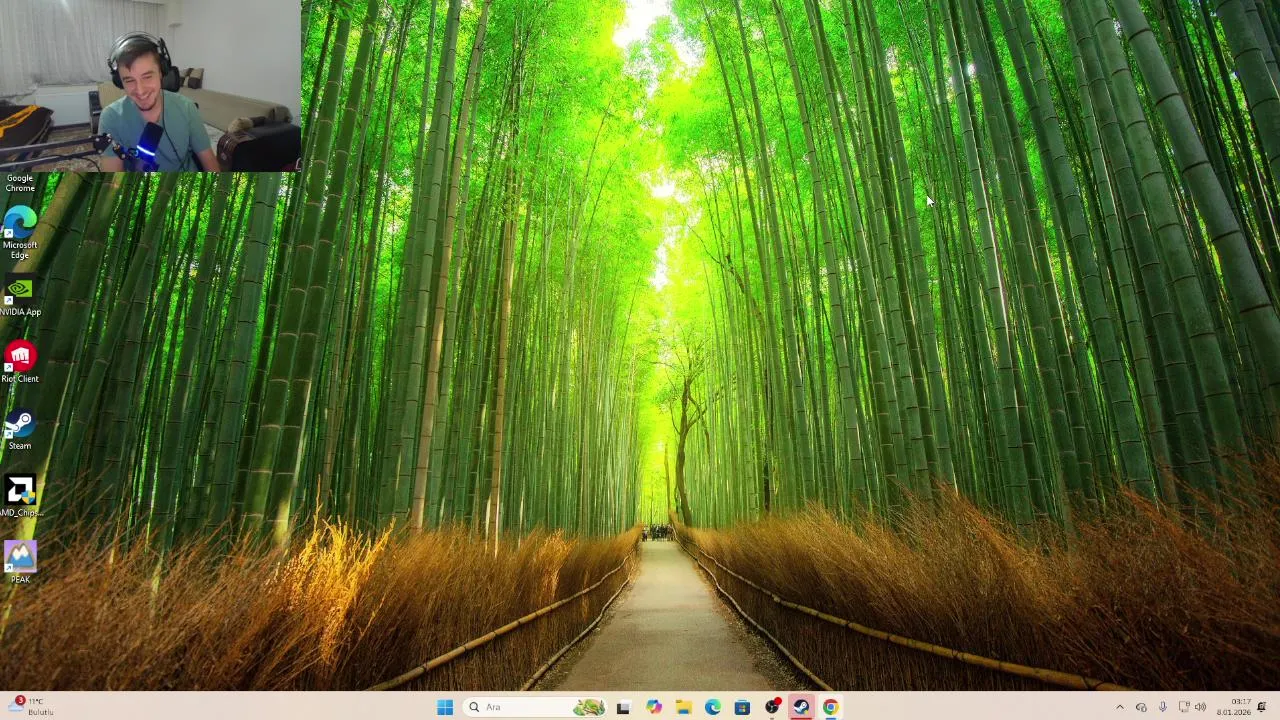Click the webcam overlay in the corner
1280x720 pixels.
150,86
